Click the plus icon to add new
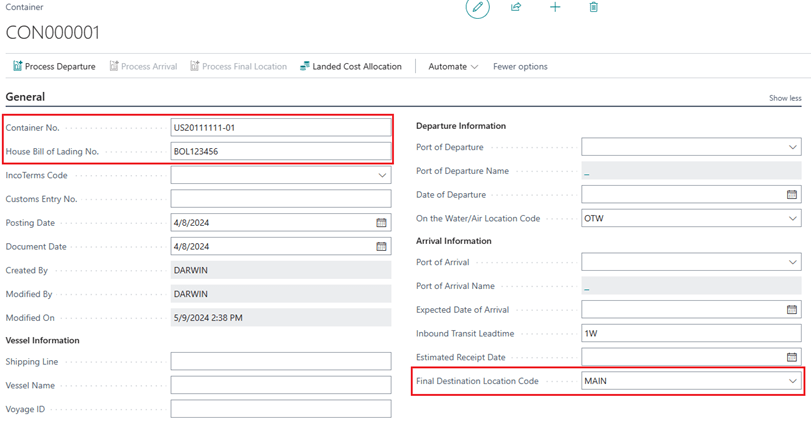This screenshot has height=424, width=811. point(555,8)
